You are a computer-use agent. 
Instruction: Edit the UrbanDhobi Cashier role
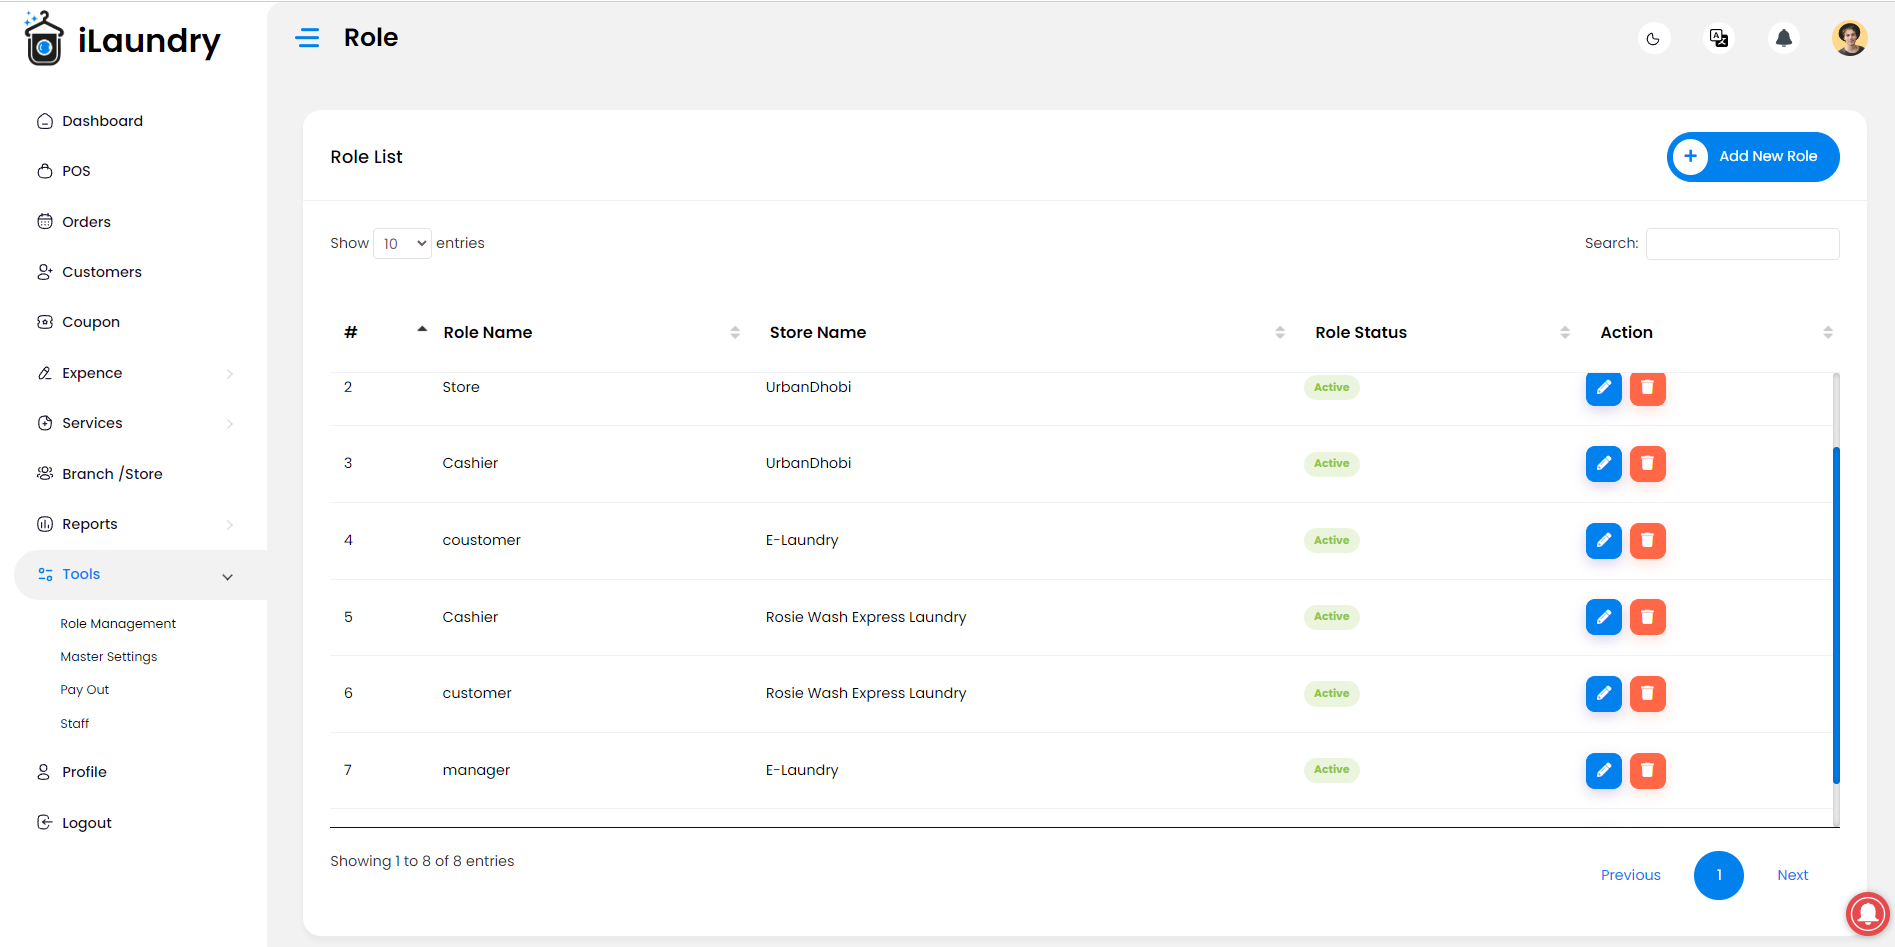pos(1604,464)
